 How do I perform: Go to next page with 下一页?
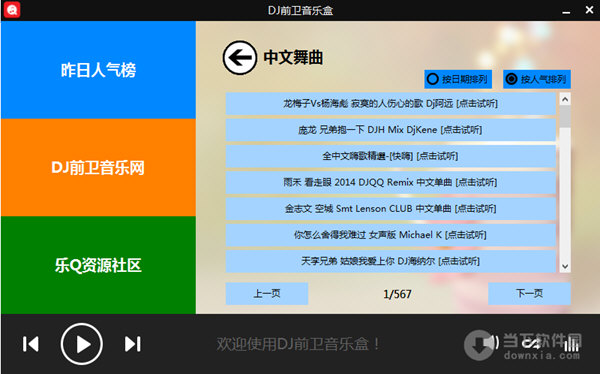[x=529, y=294]
